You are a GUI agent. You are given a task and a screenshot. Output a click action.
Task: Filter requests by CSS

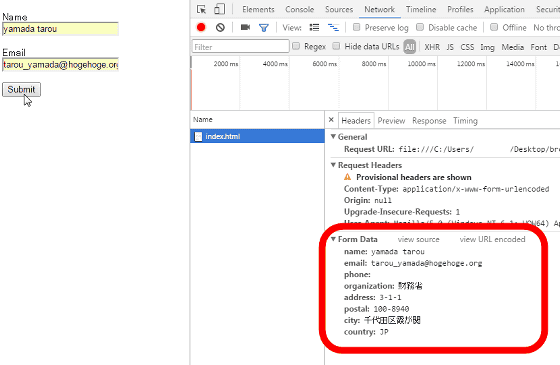[x=467, y=47]
